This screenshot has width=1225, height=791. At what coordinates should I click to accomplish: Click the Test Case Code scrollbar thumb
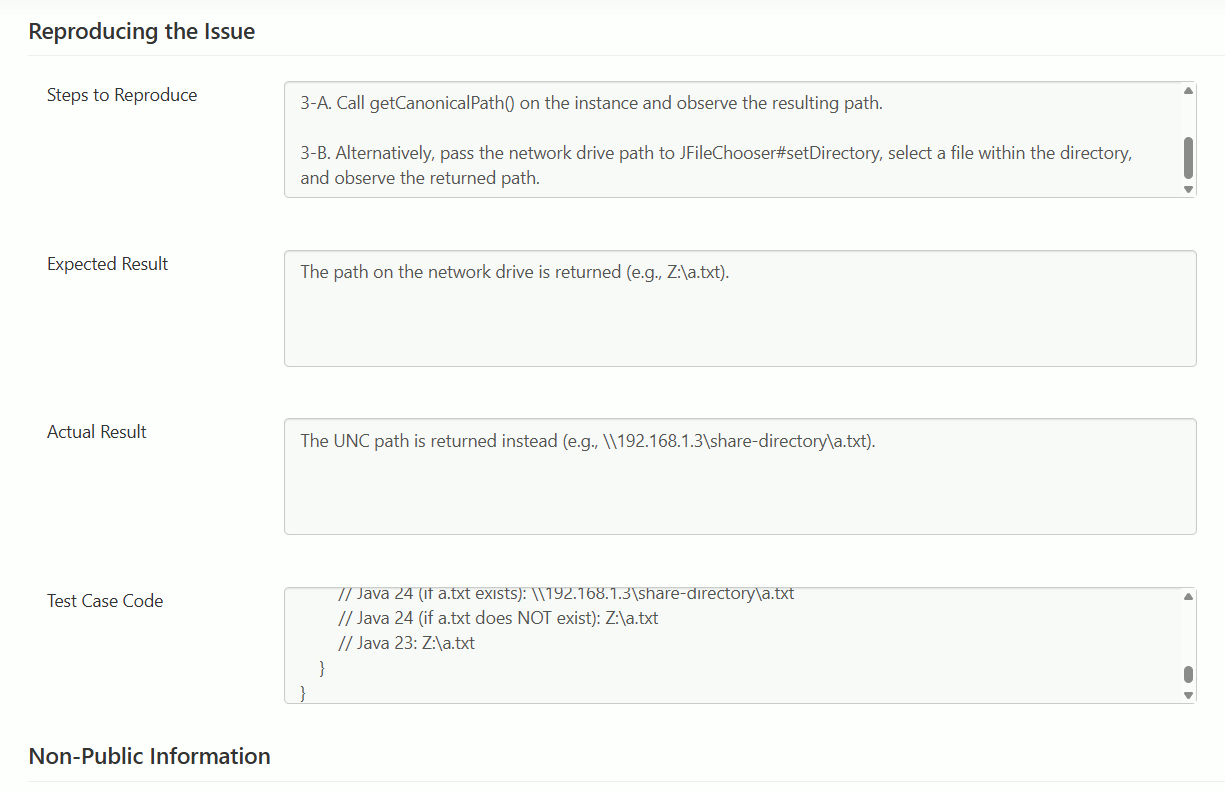(x=1188, y=675)
